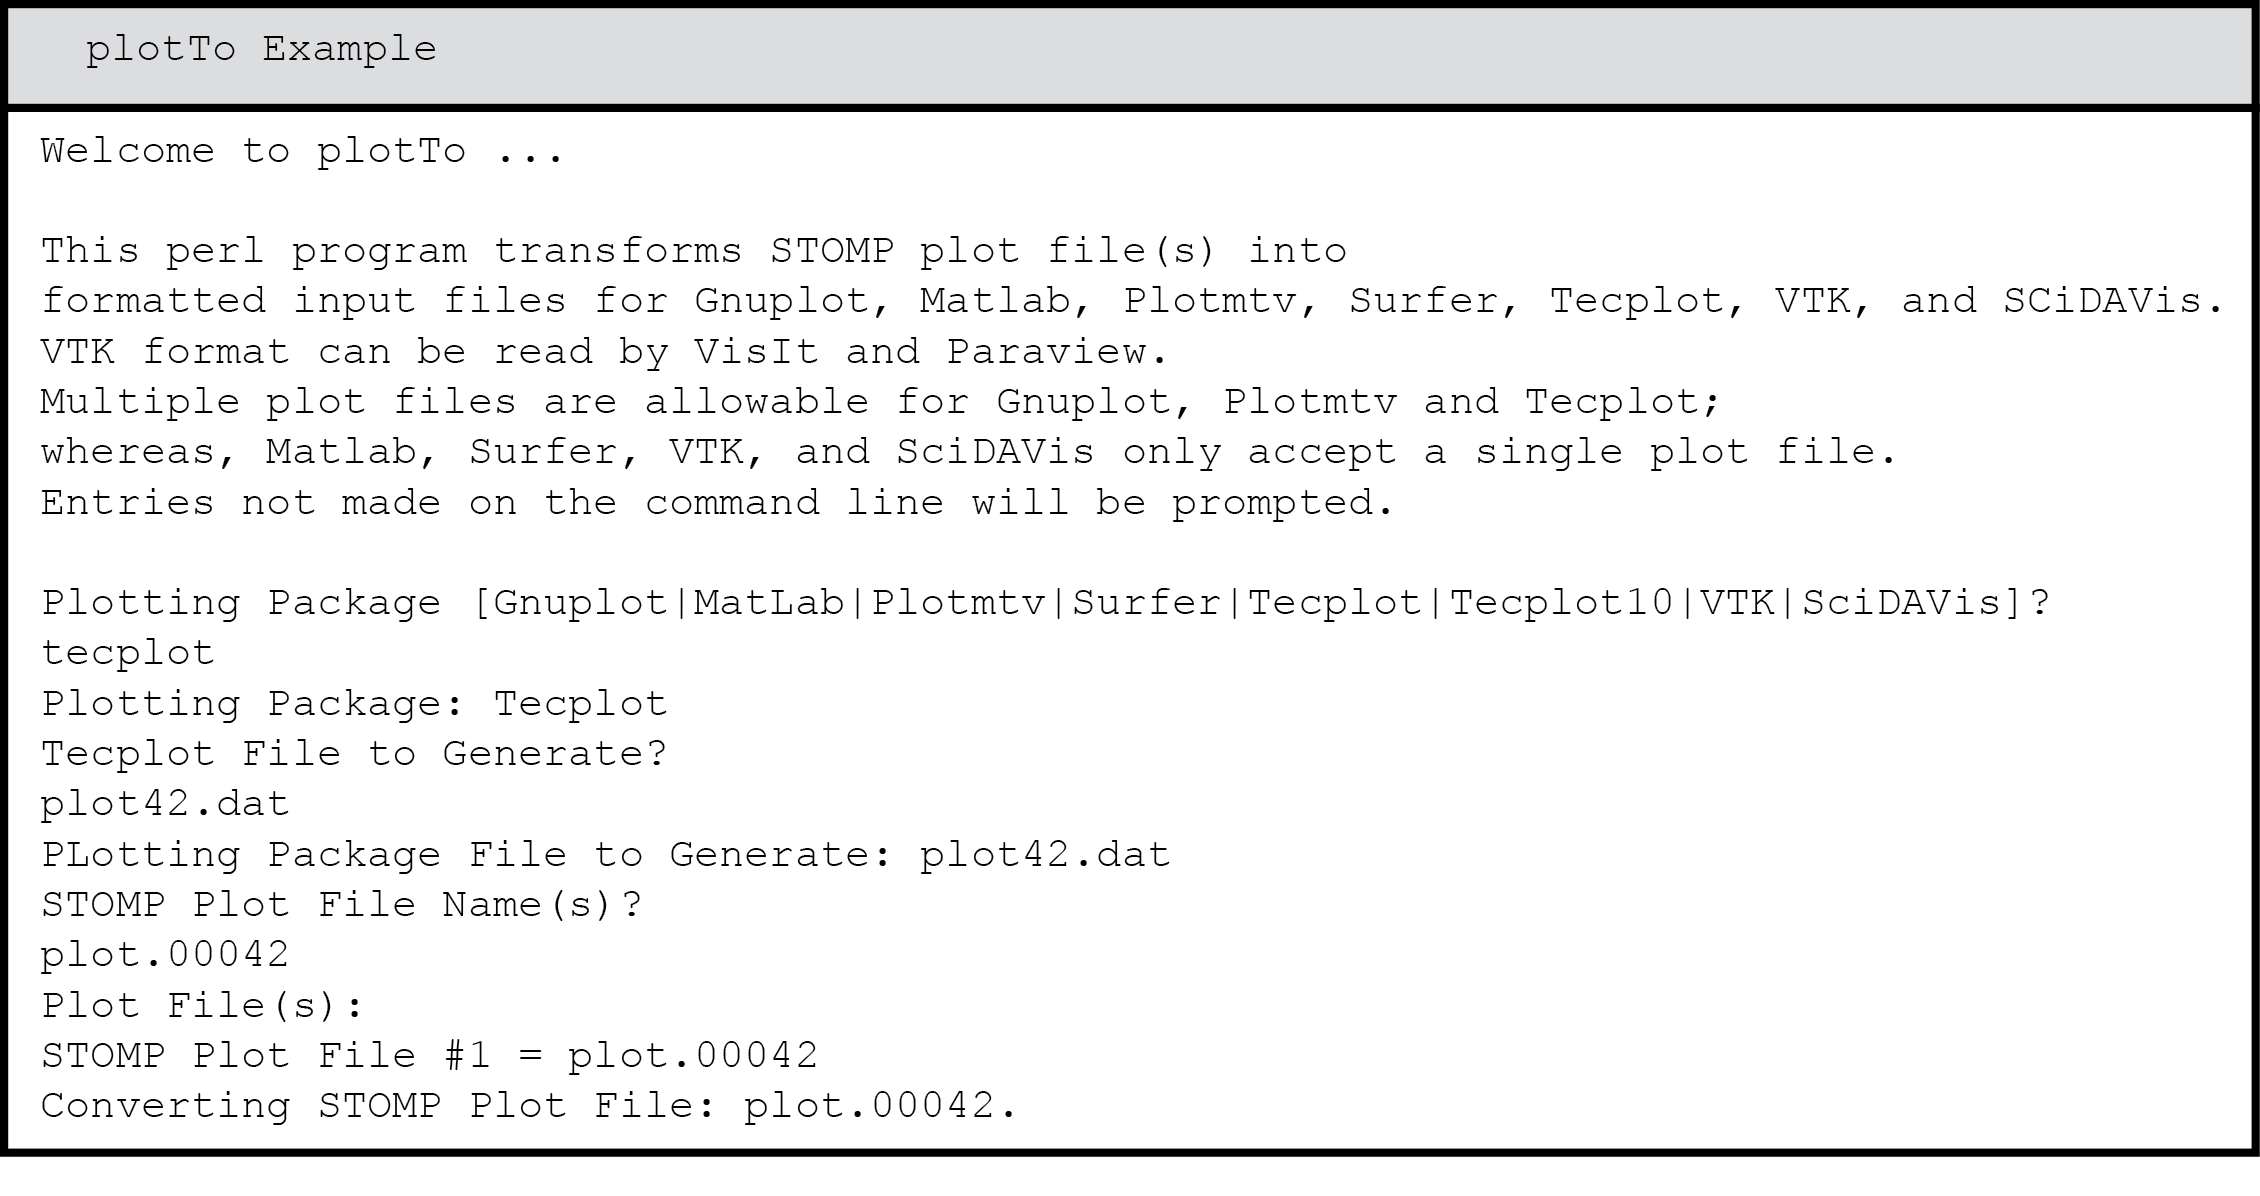
Task: Click 'STOMP Plot File Name(s)?' prompt
Action: tap(342, 905)
